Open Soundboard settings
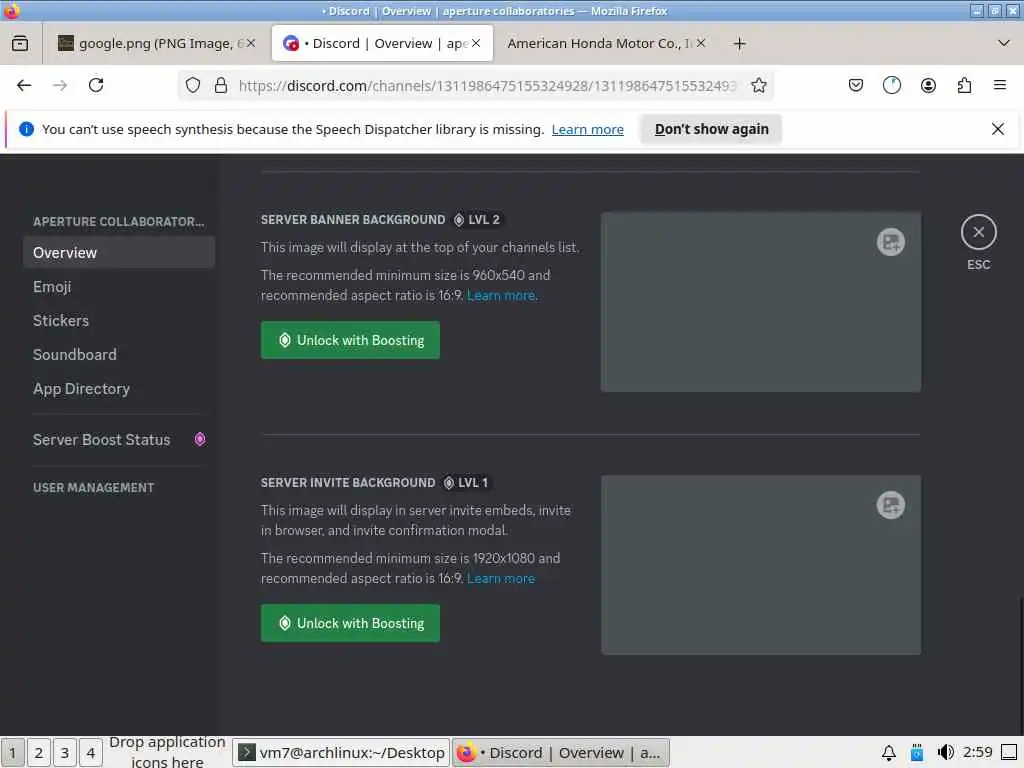Viewport: 1024px width, 768px height. [119, 355]
